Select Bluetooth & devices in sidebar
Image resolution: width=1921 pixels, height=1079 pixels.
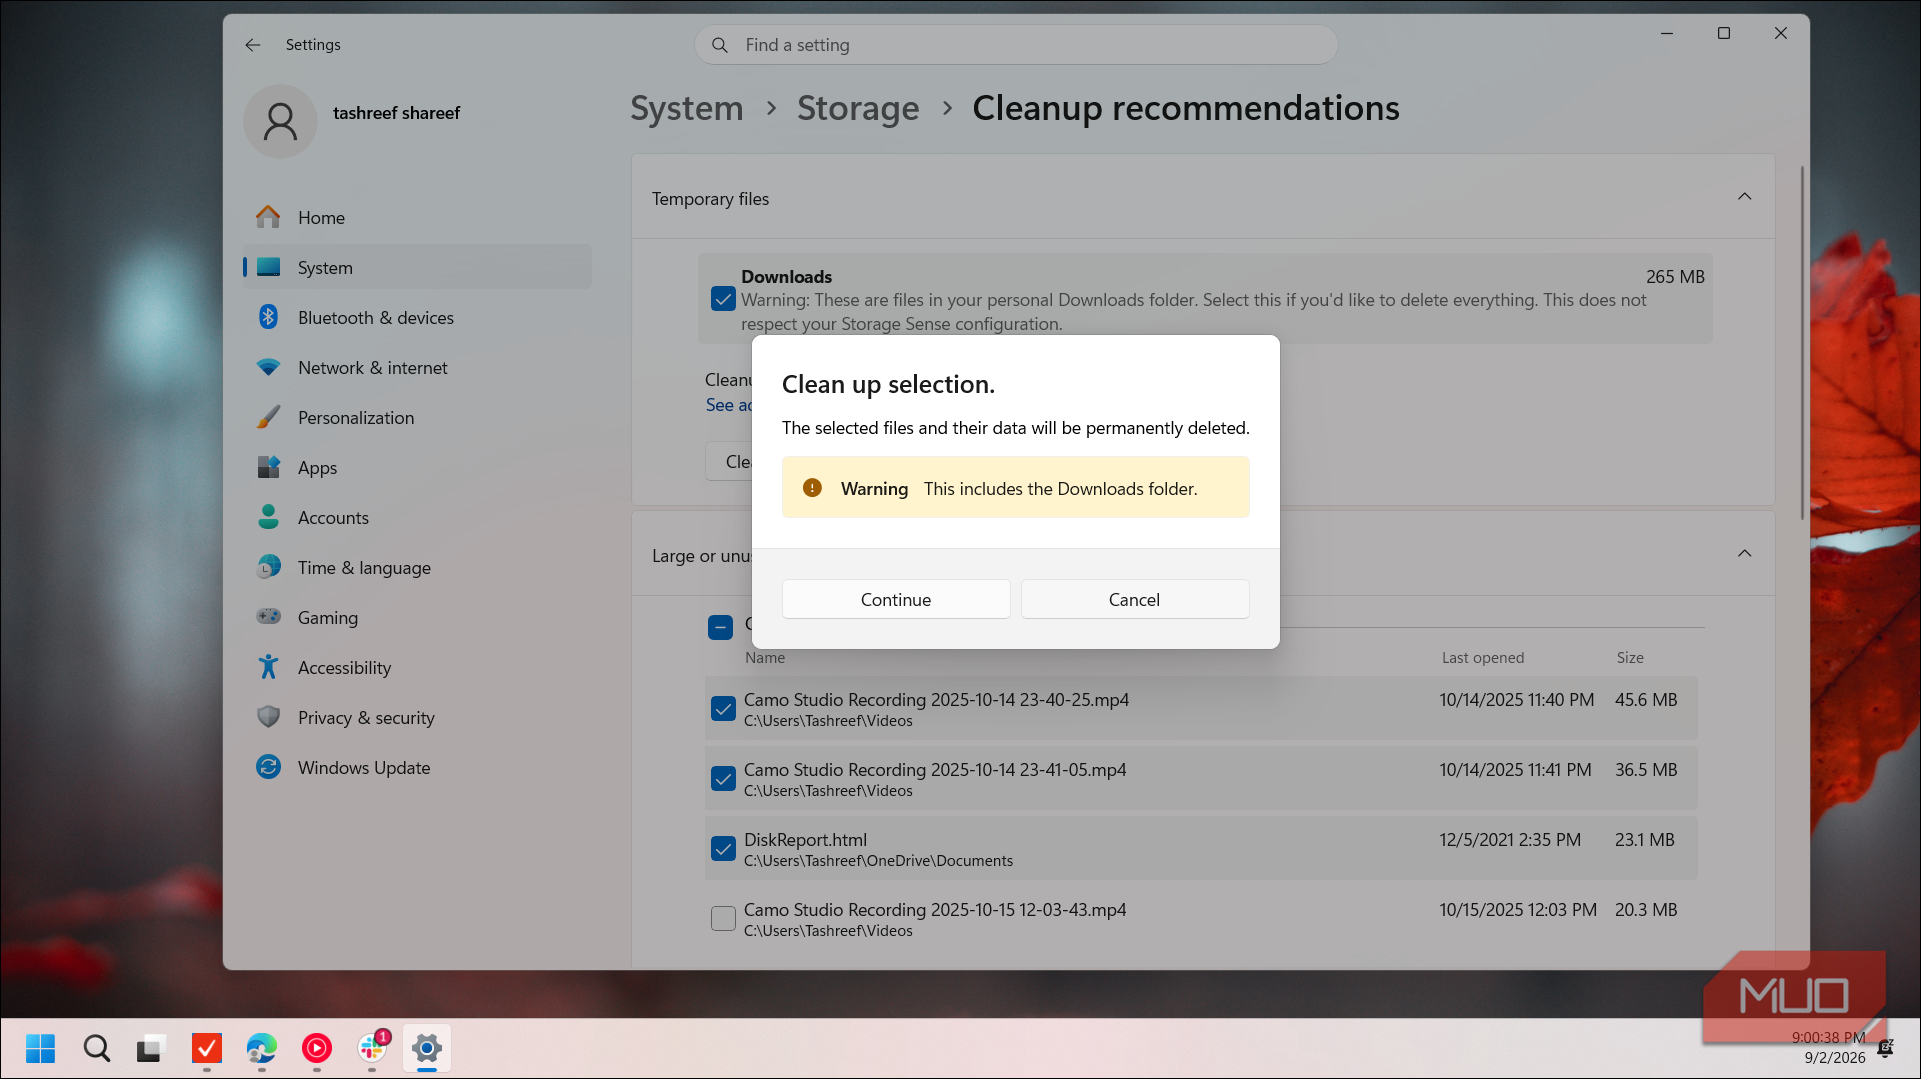pyautogui.click(x=417, y=317)
